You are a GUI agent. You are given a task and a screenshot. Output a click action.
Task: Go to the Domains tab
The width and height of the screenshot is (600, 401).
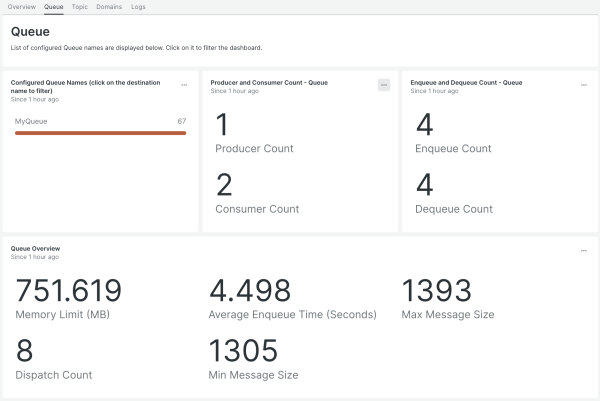tap(109, 7)
